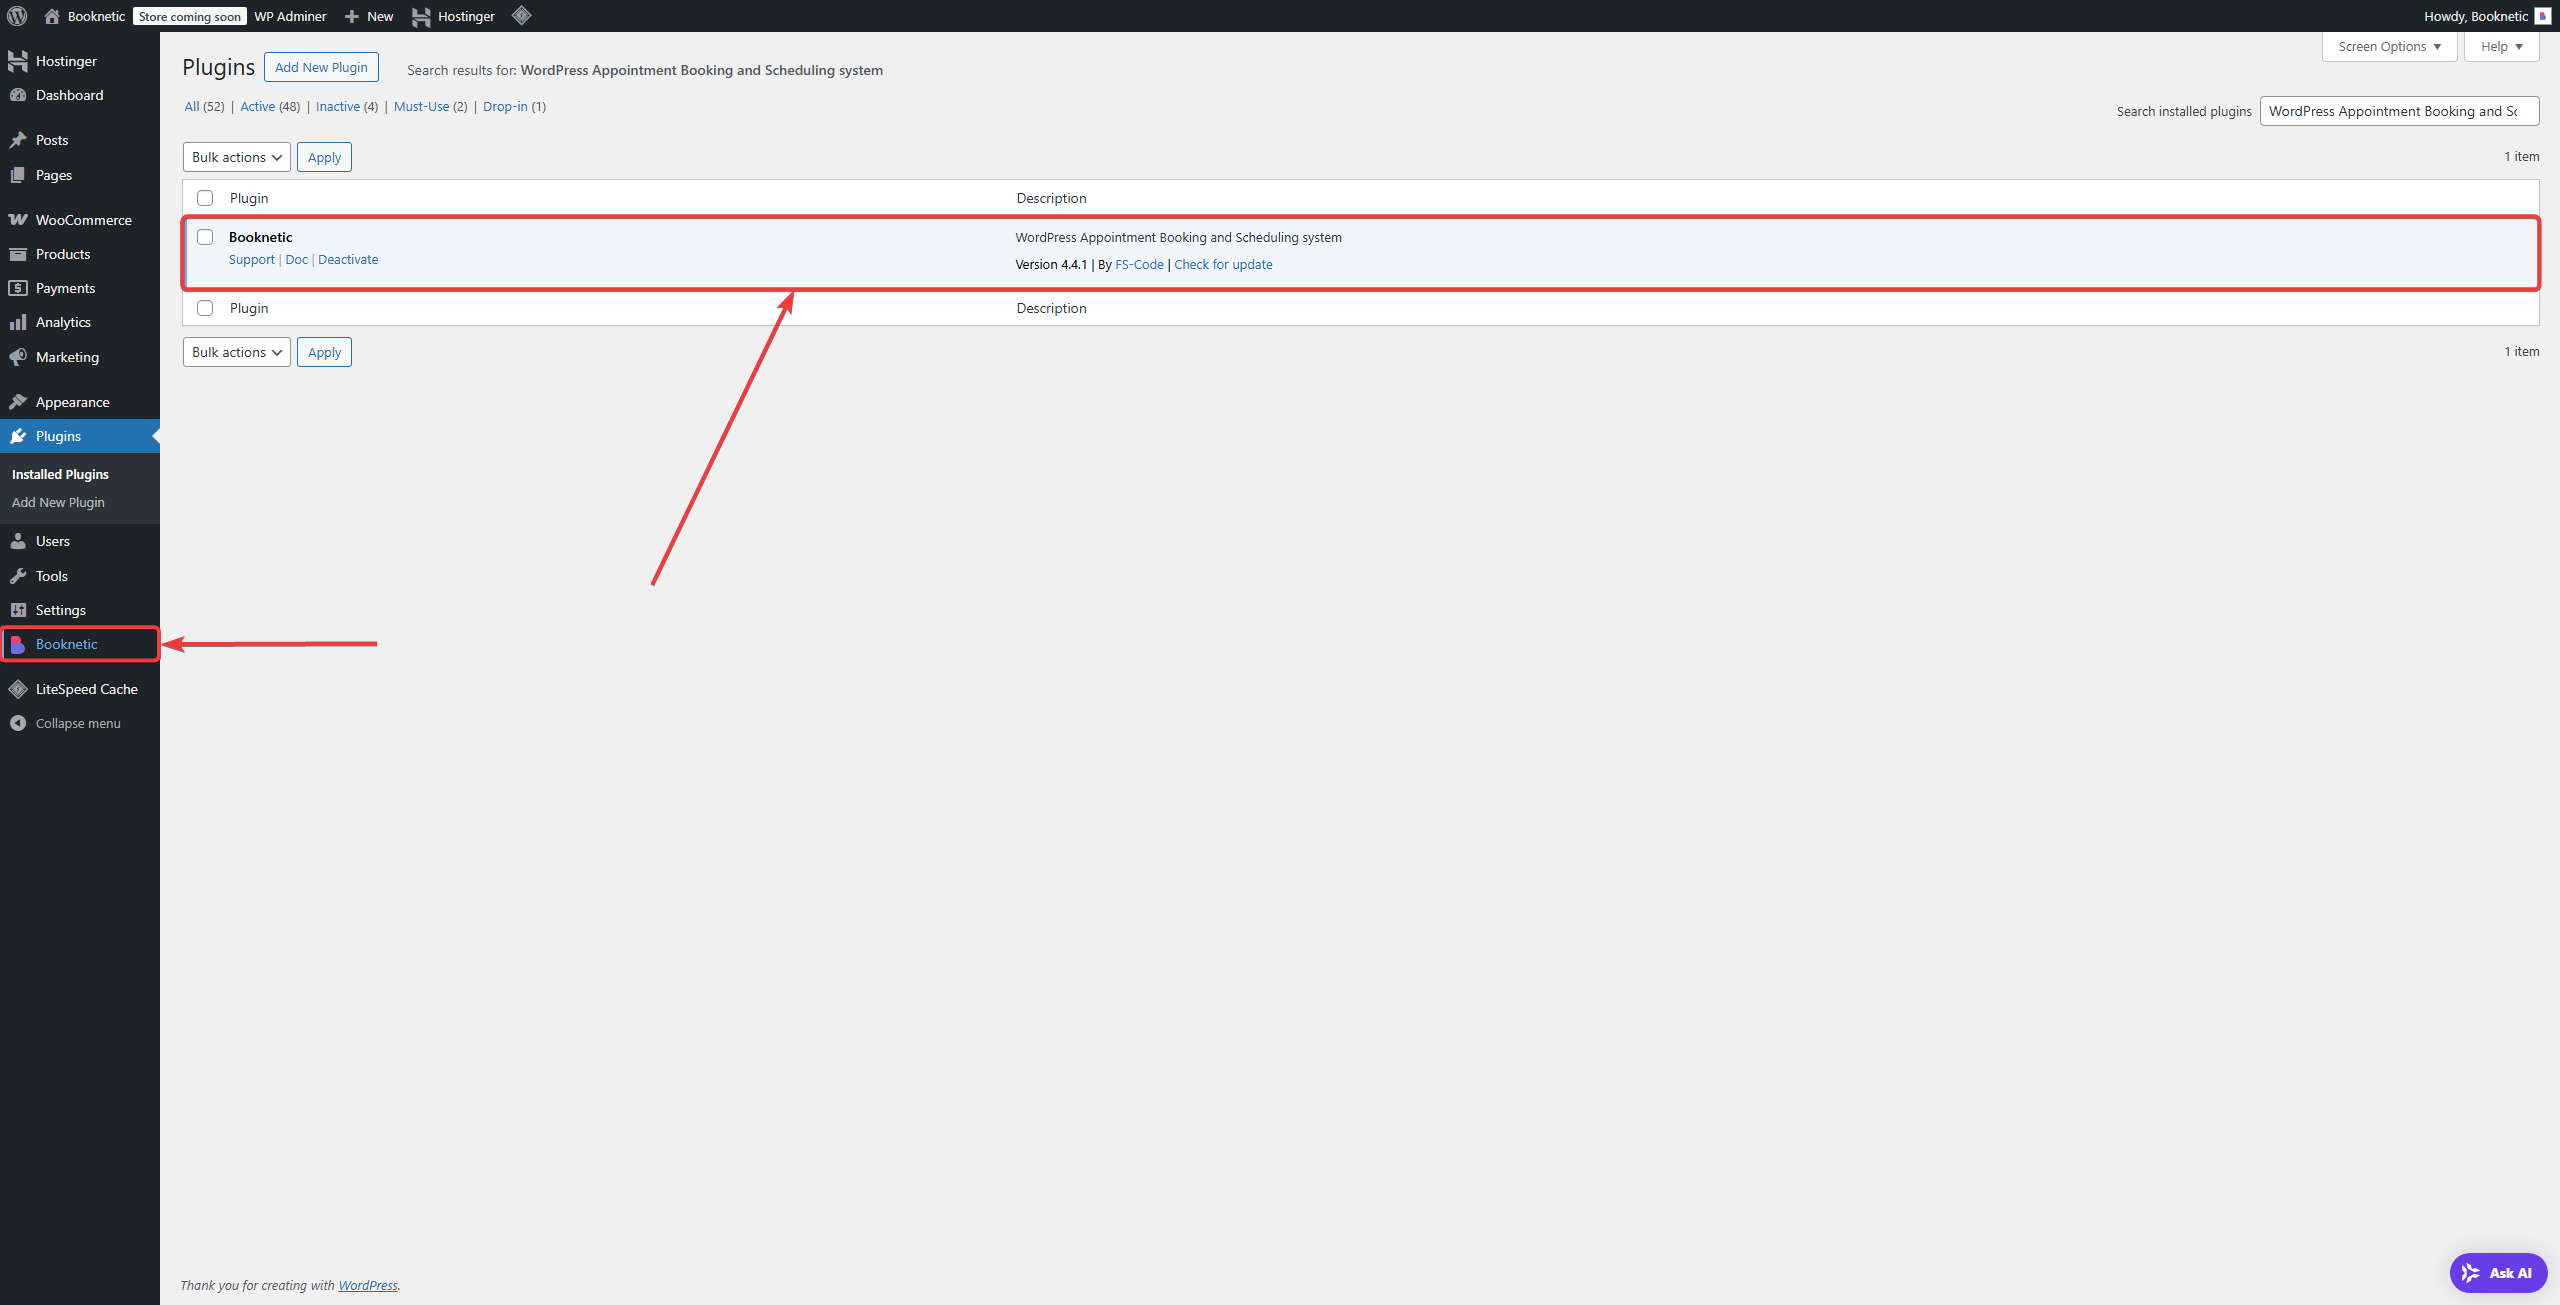This screenshot has height=1305, width=2560.
Task: Filter plugins by Inactive
Action: click(337, 106)
